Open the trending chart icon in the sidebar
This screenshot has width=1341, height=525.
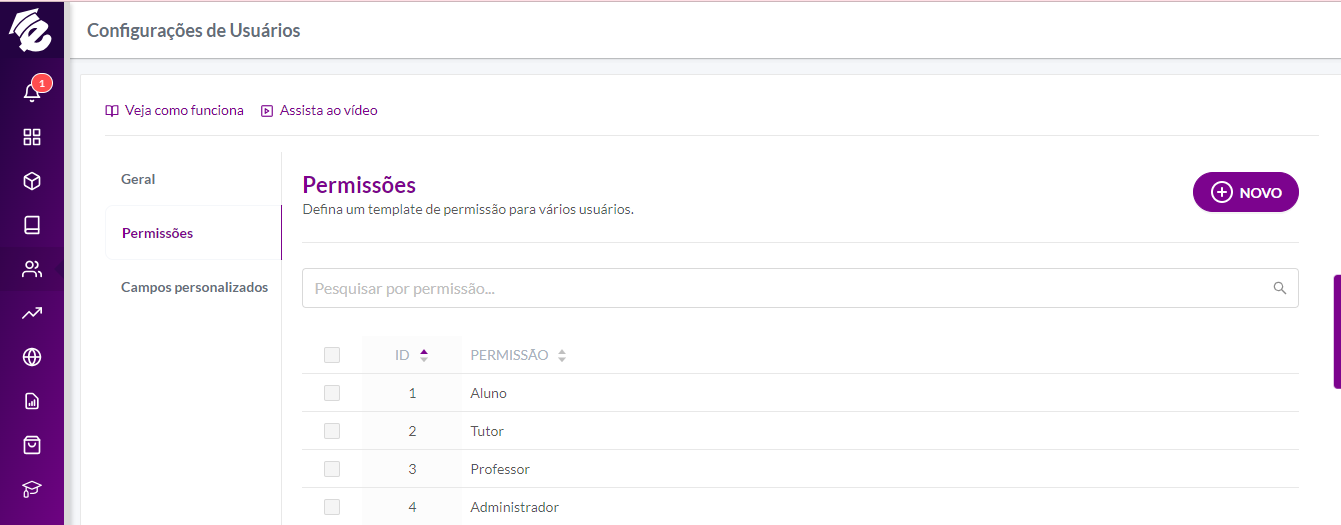pyautogui.click(x=32, y=313)
